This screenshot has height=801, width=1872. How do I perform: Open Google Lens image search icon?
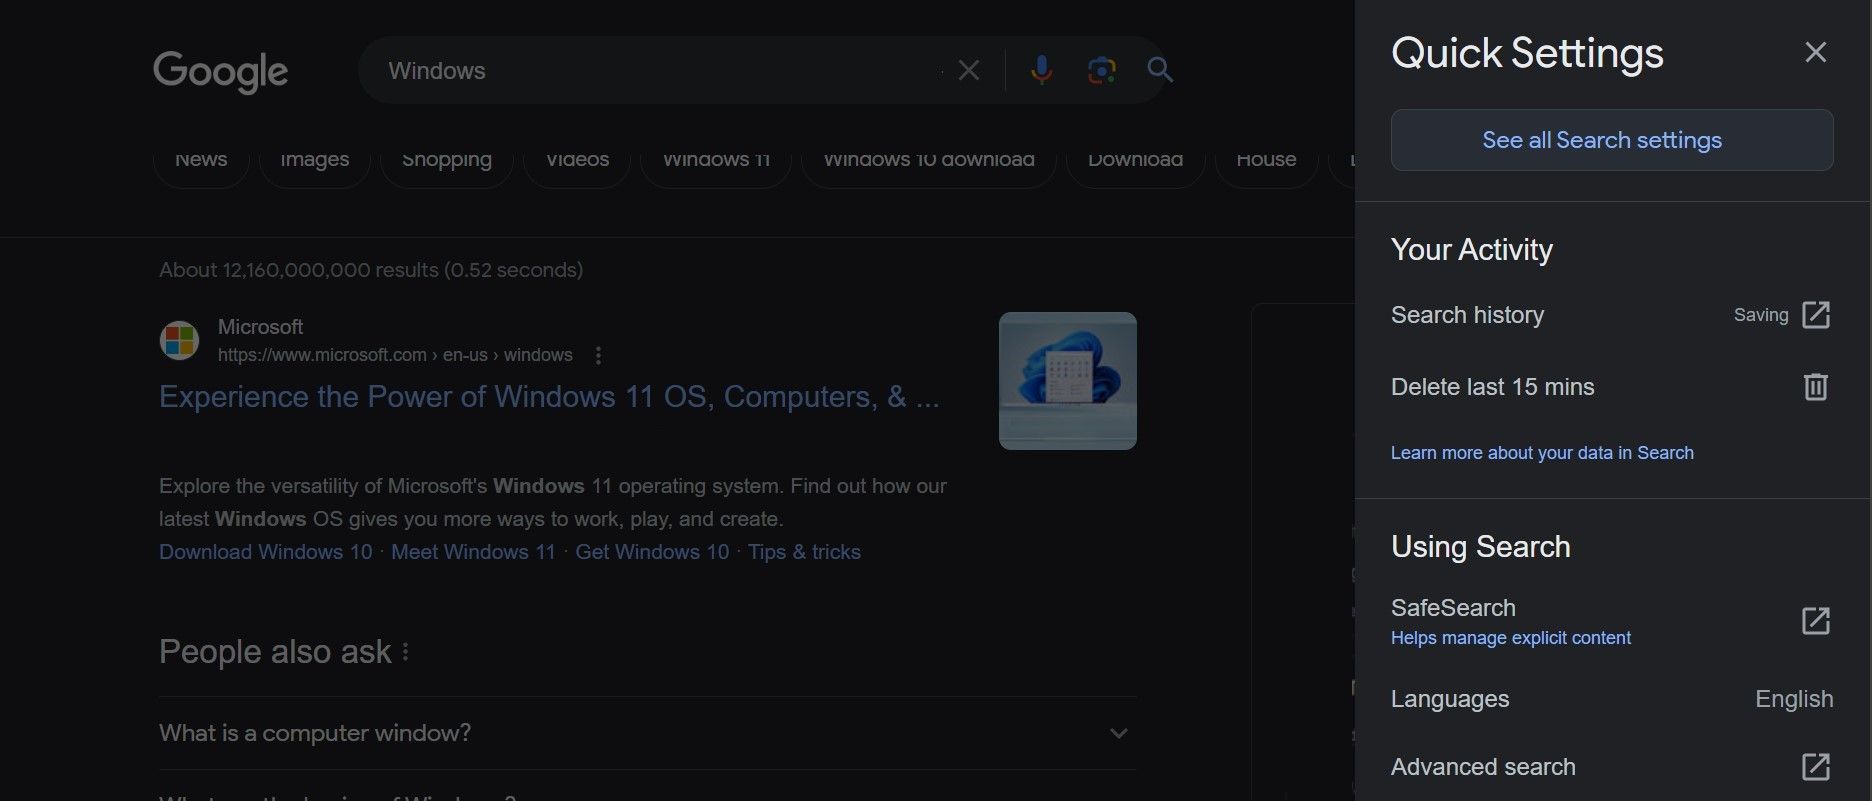pos(1101,70)
